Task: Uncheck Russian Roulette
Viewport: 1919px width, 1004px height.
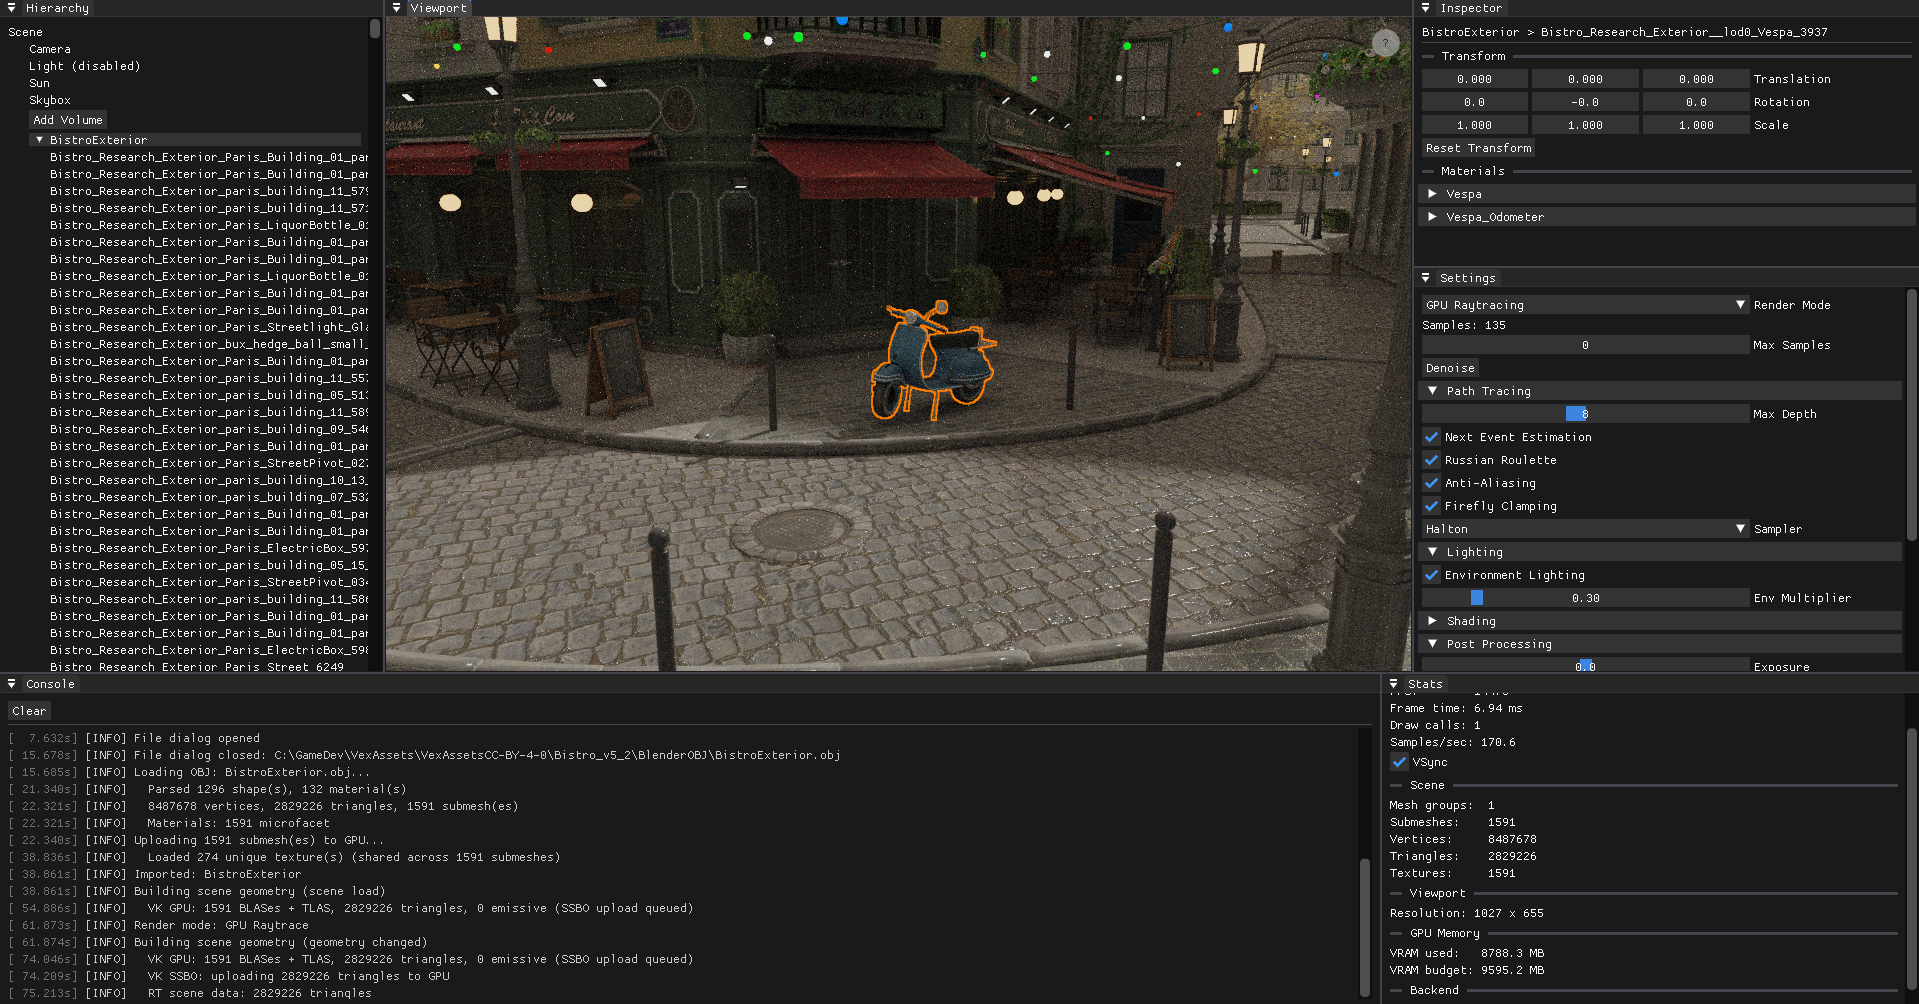Action: point(1432,460)
